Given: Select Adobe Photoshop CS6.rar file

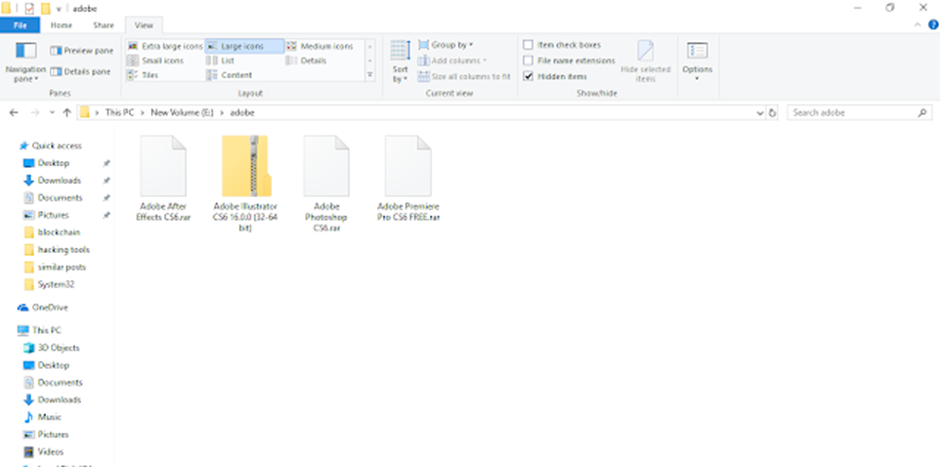Looking at the screenshot, I should coord(327,183).
